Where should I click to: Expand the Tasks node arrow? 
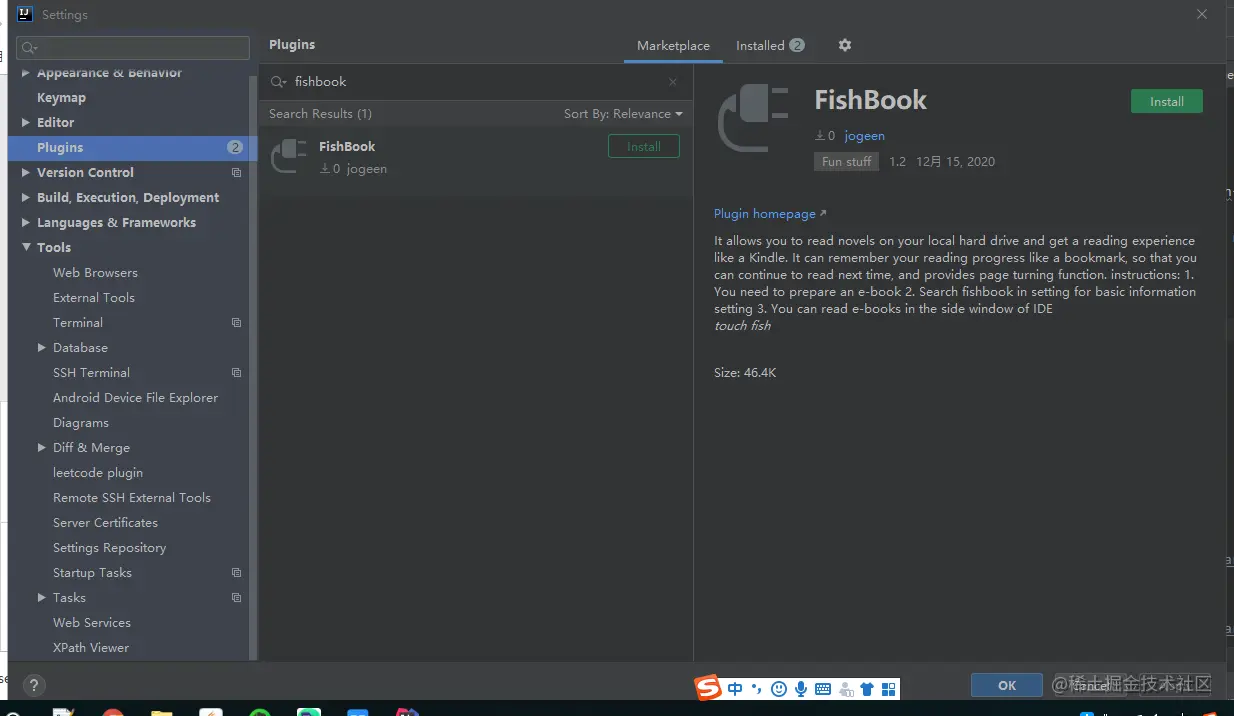(x=42, y=598)
